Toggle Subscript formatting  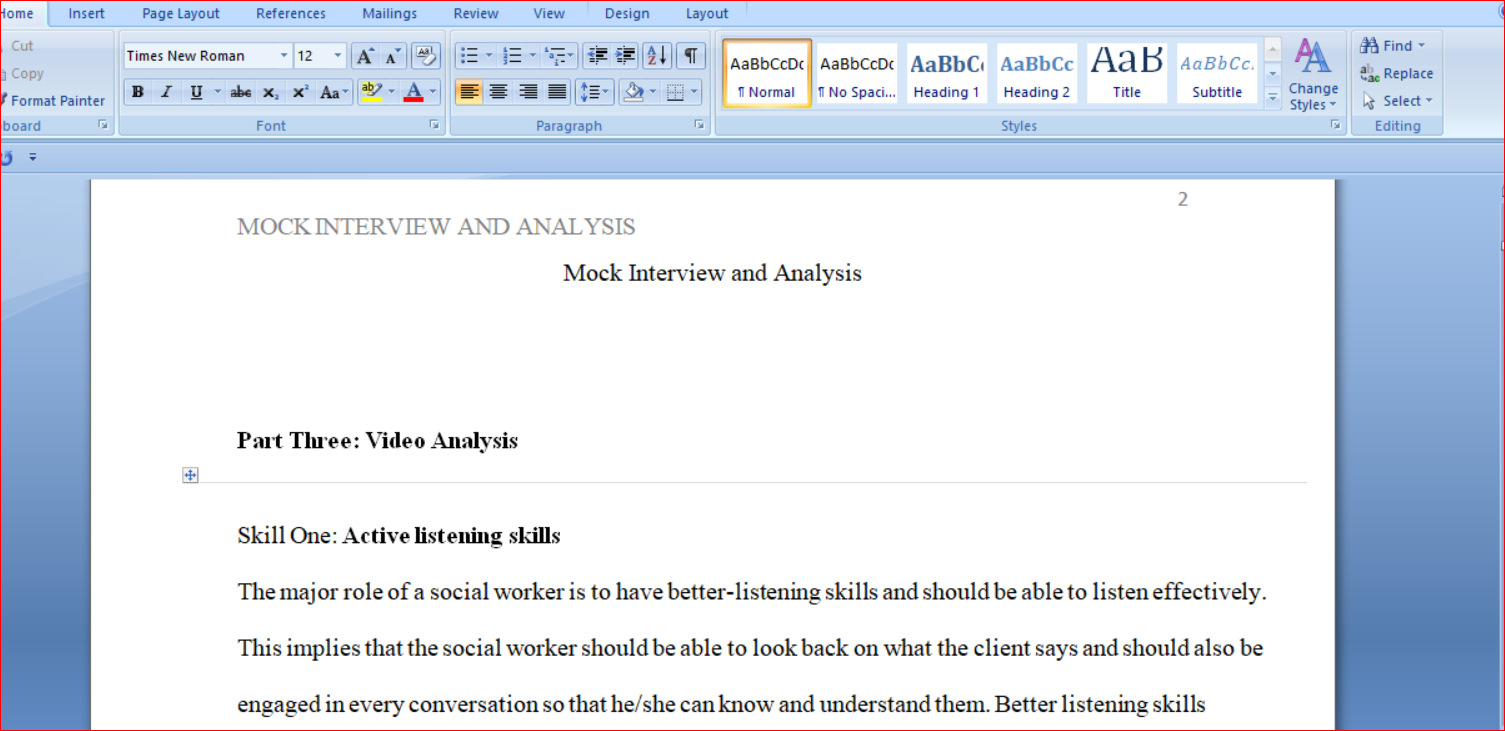pyautogui.click(x=270, y=92)
